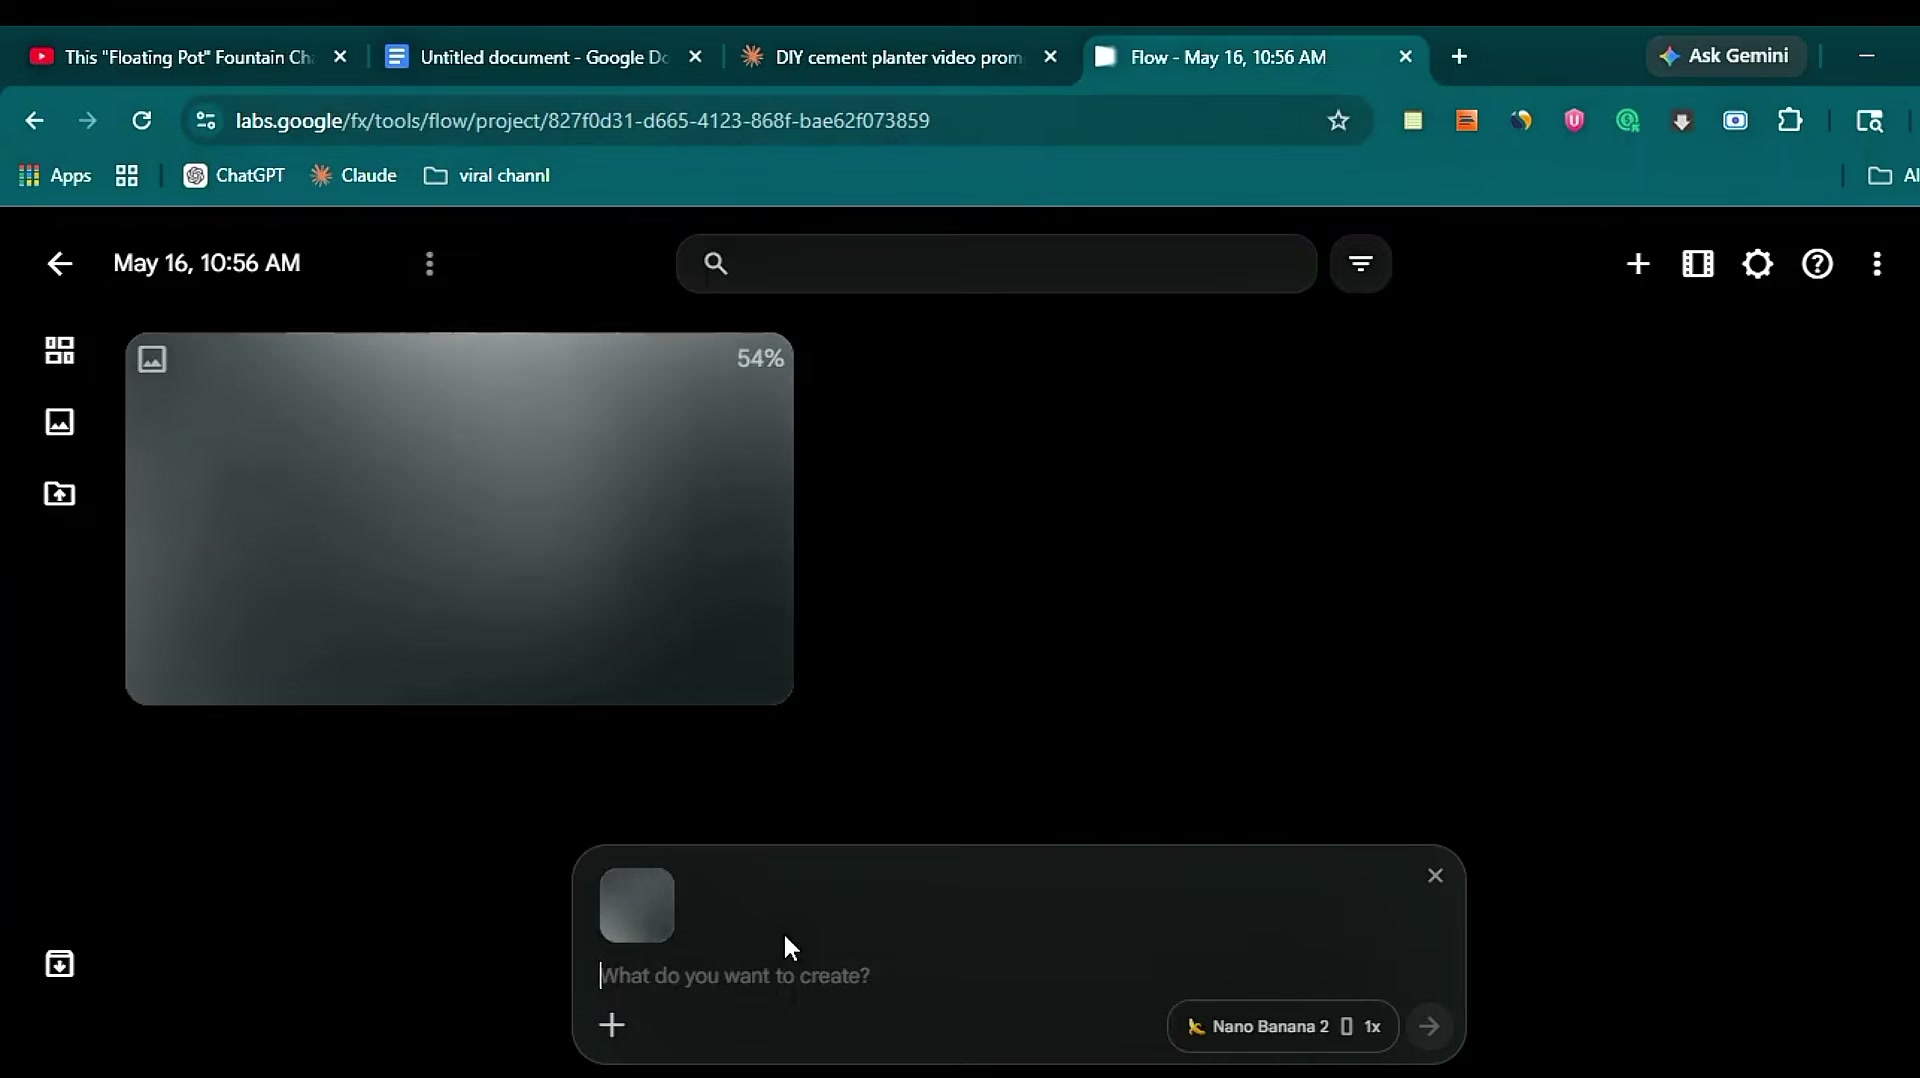The image size is (1920, 1078).
Task: Minimize the browser window
Action: click(x=1866, y=56)
